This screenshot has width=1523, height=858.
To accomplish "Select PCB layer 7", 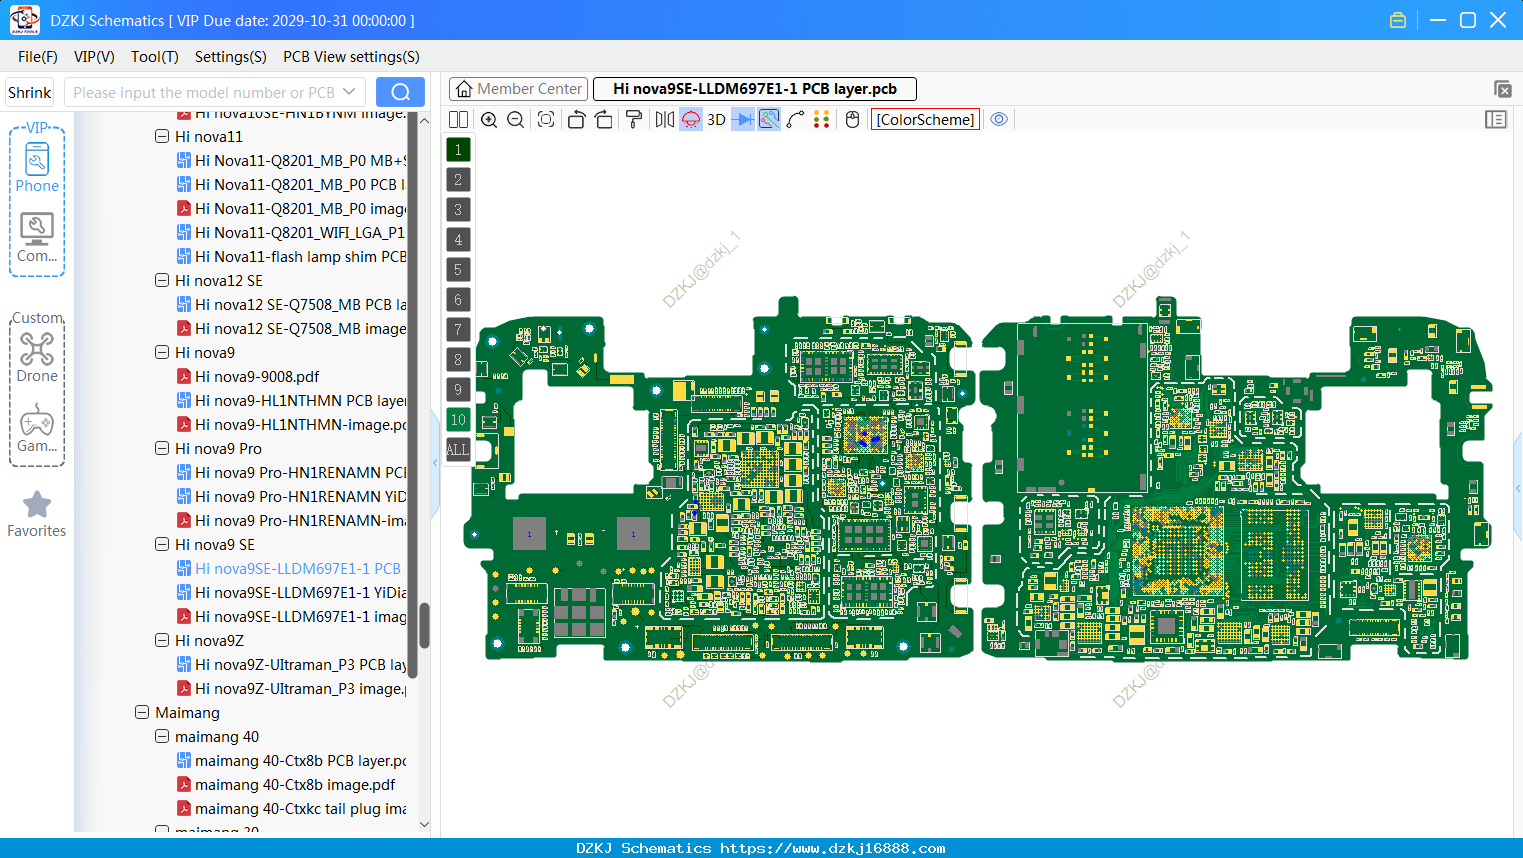I will [458, 330].
